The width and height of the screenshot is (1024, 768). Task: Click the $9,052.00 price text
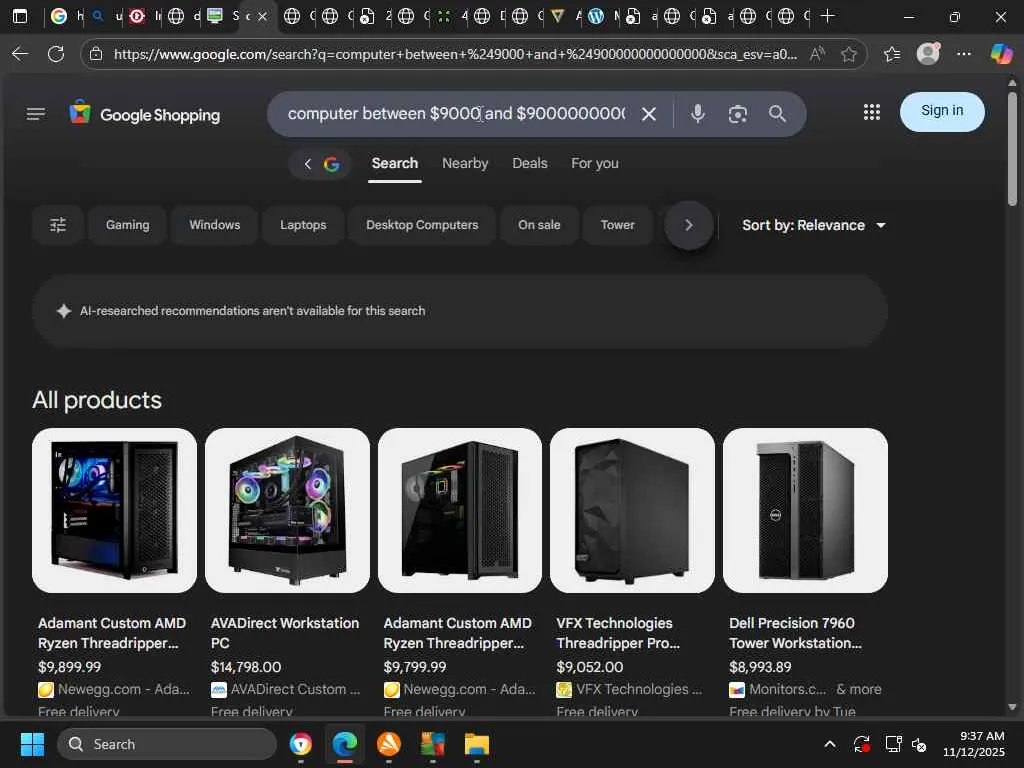[x=590, y=667]
